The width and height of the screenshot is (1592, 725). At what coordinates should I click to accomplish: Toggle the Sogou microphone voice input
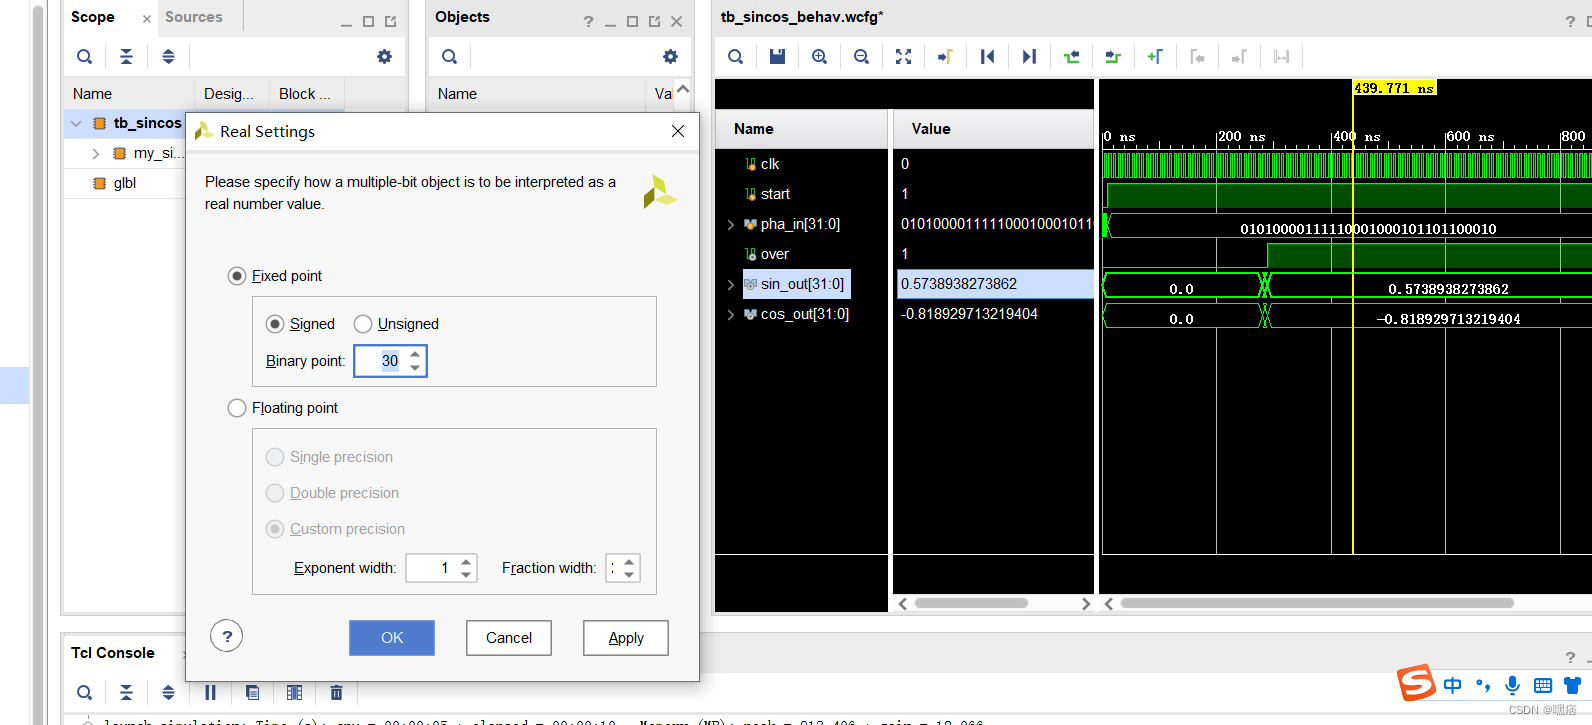pyautogui.click(x=1513, y=685)
